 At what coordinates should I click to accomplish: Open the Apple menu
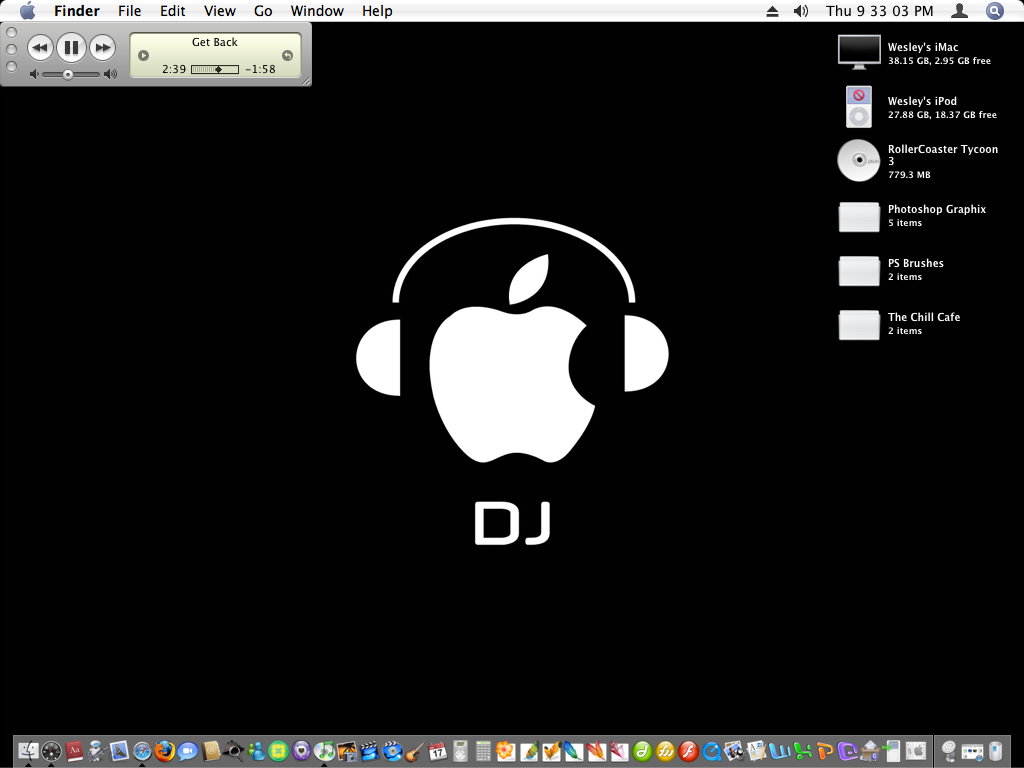[x=27, y=11]
